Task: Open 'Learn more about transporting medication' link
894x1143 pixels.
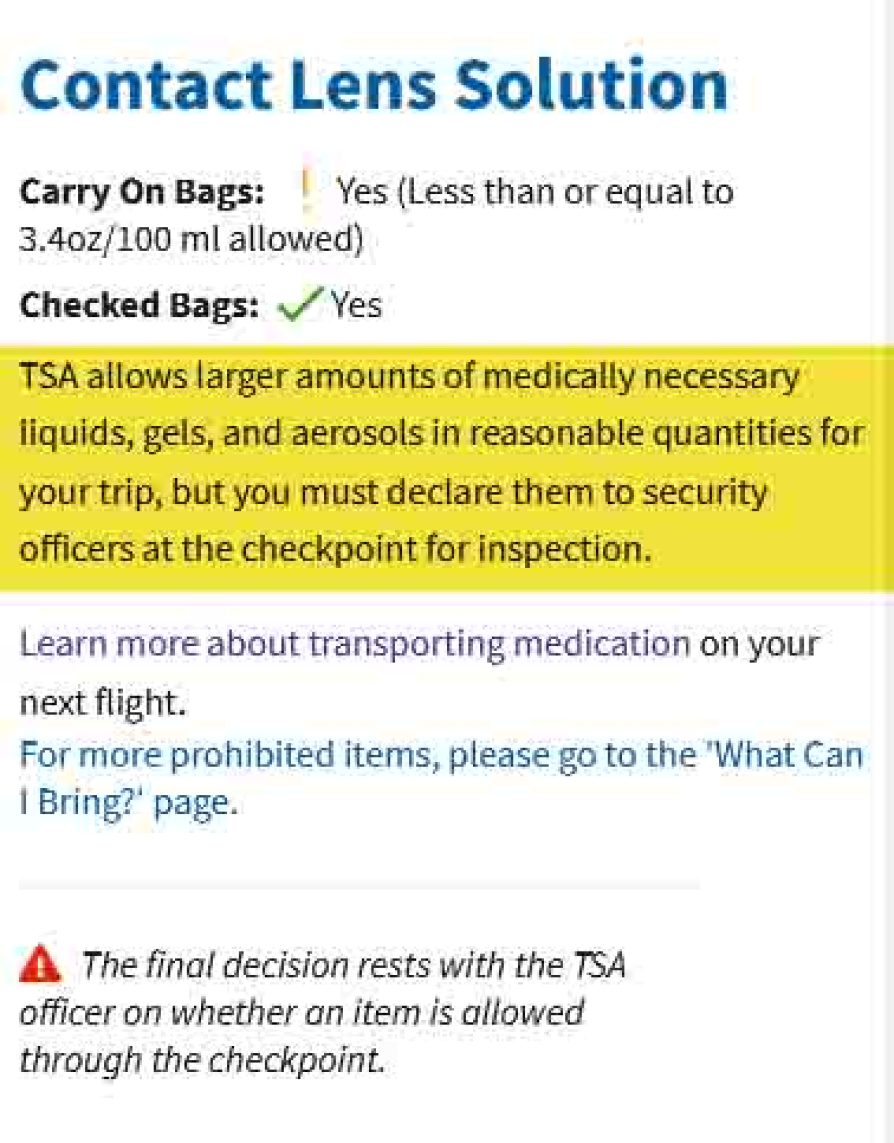Action: [x=354, y=644]
